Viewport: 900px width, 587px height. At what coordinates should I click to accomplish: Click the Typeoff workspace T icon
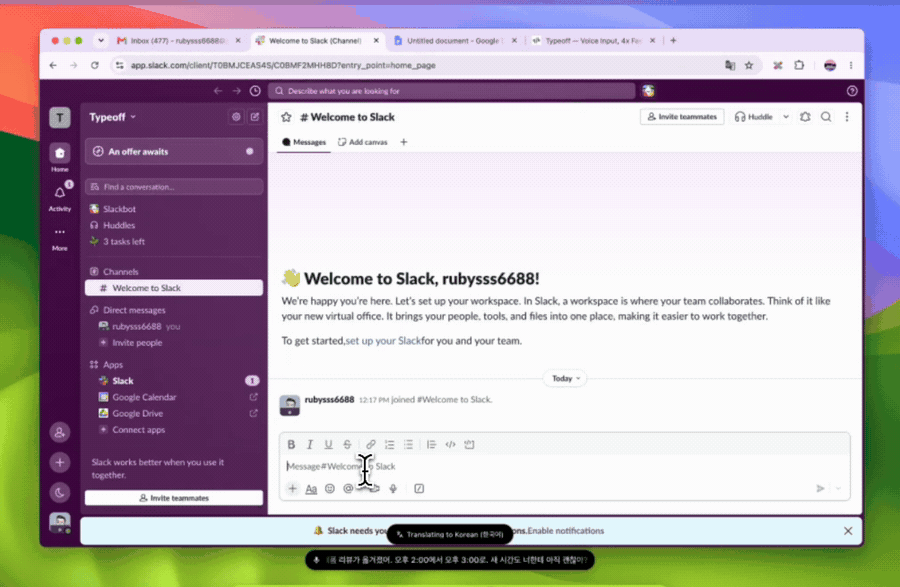[x=60, y=118]
